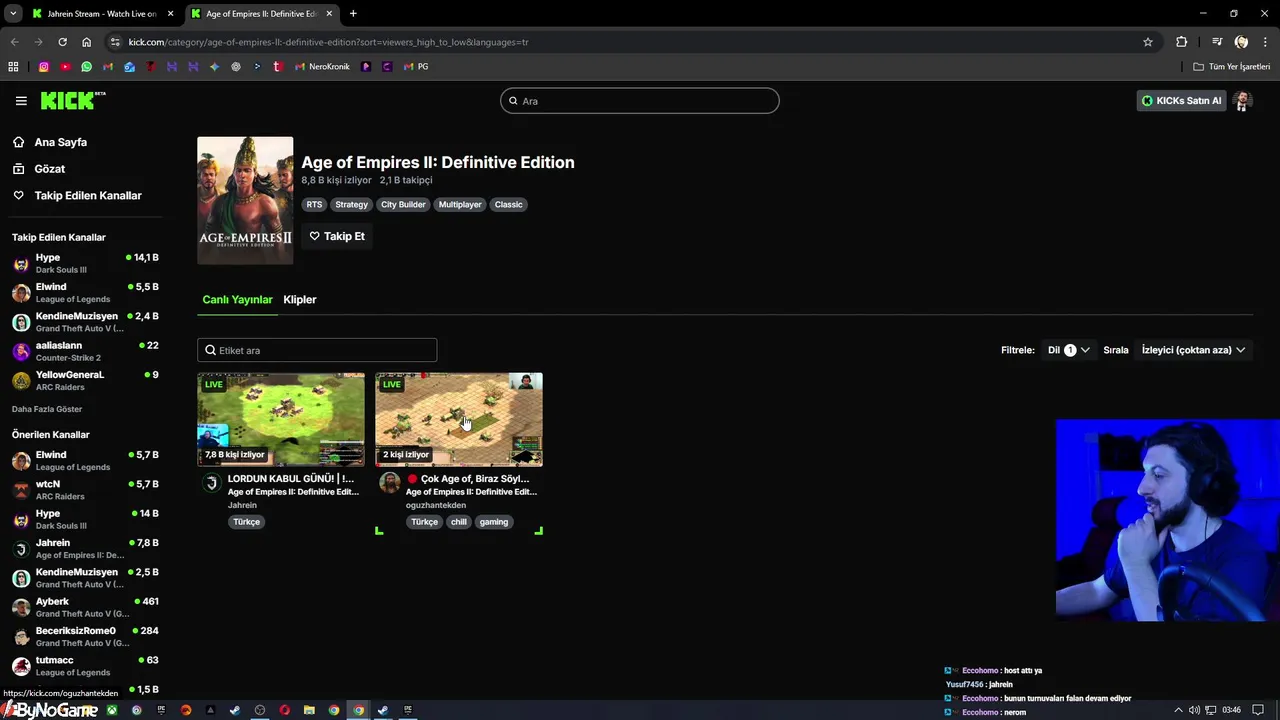Click Türkçe tag under Jahrein stream
The height and width of the screenshot is (720, 1280).
[x=246, y=522]
